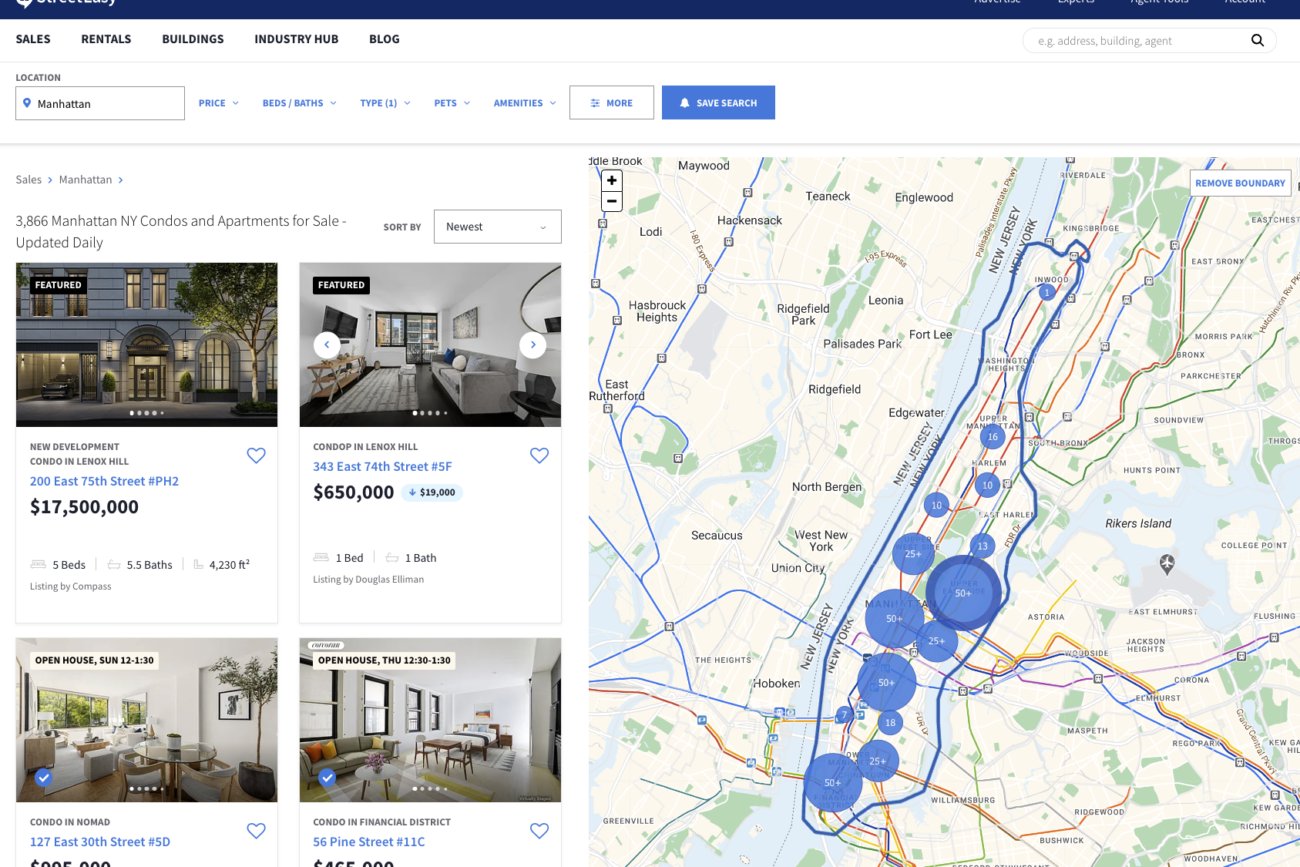Open the Buildings menu
Viewport: 1300px width, 867px height.
pyautogui.click(x=193, y=39)
